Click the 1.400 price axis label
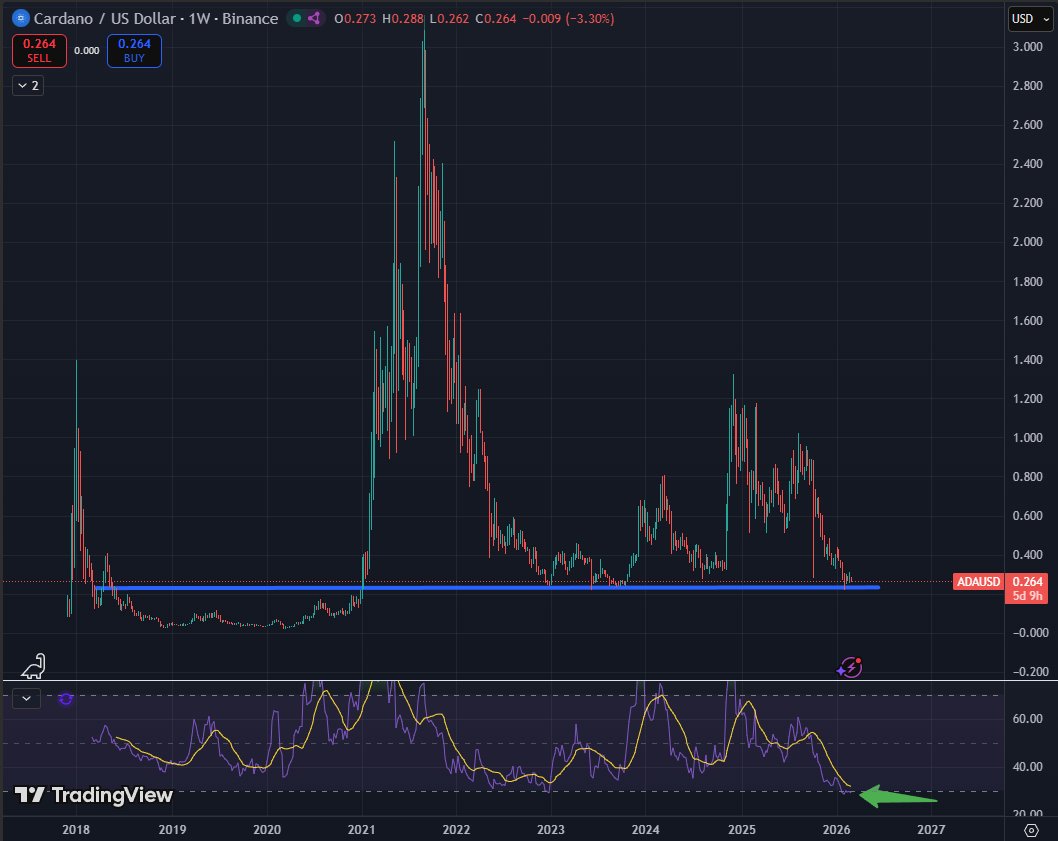The image size is (1058, 841). 1028,360
